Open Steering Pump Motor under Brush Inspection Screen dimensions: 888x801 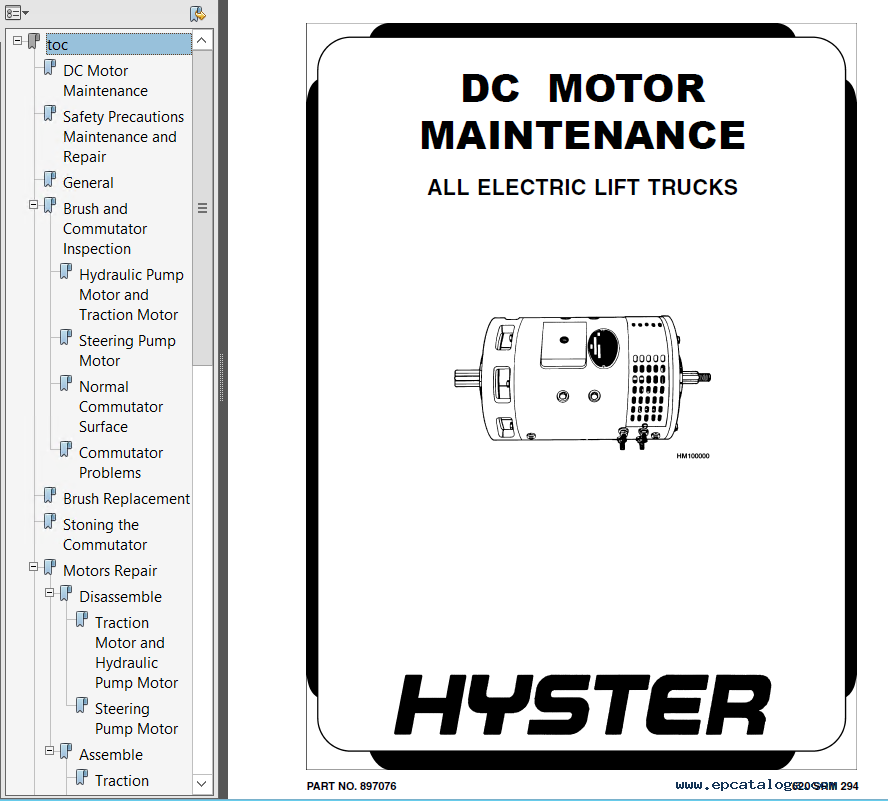(x=127, y=350)
